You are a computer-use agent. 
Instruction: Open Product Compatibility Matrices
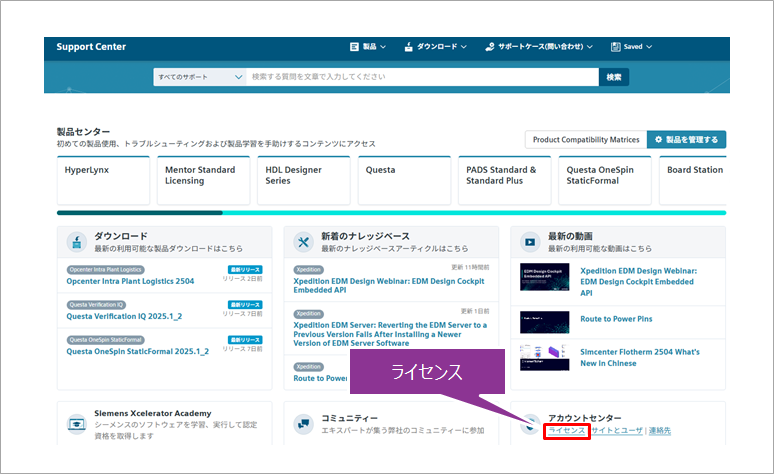coord(586,140)
